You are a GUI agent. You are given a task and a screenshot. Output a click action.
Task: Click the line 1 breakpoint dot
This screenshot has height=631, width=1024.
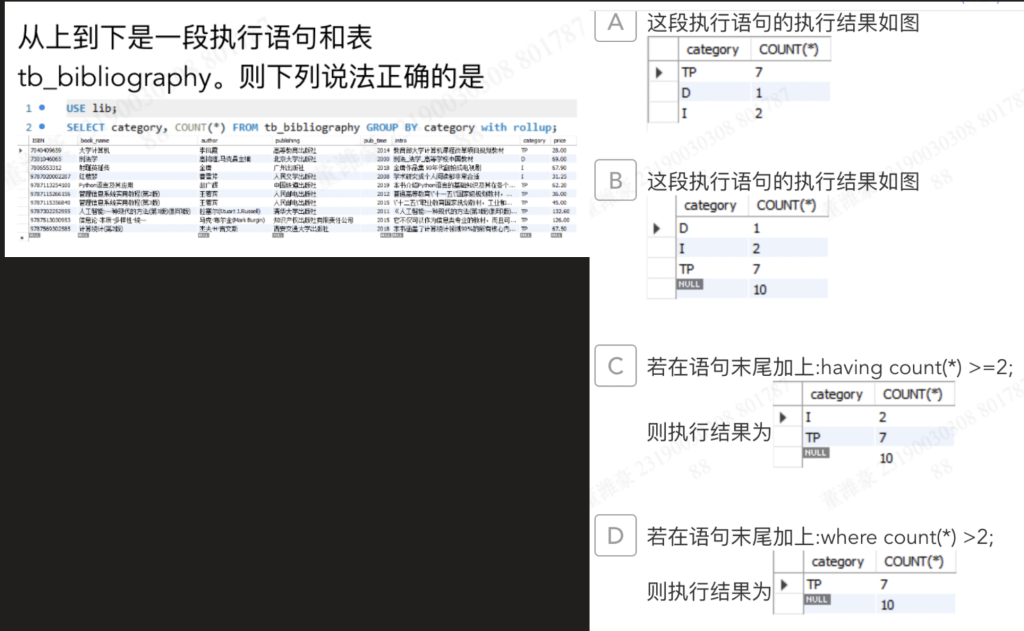[41, 108]
